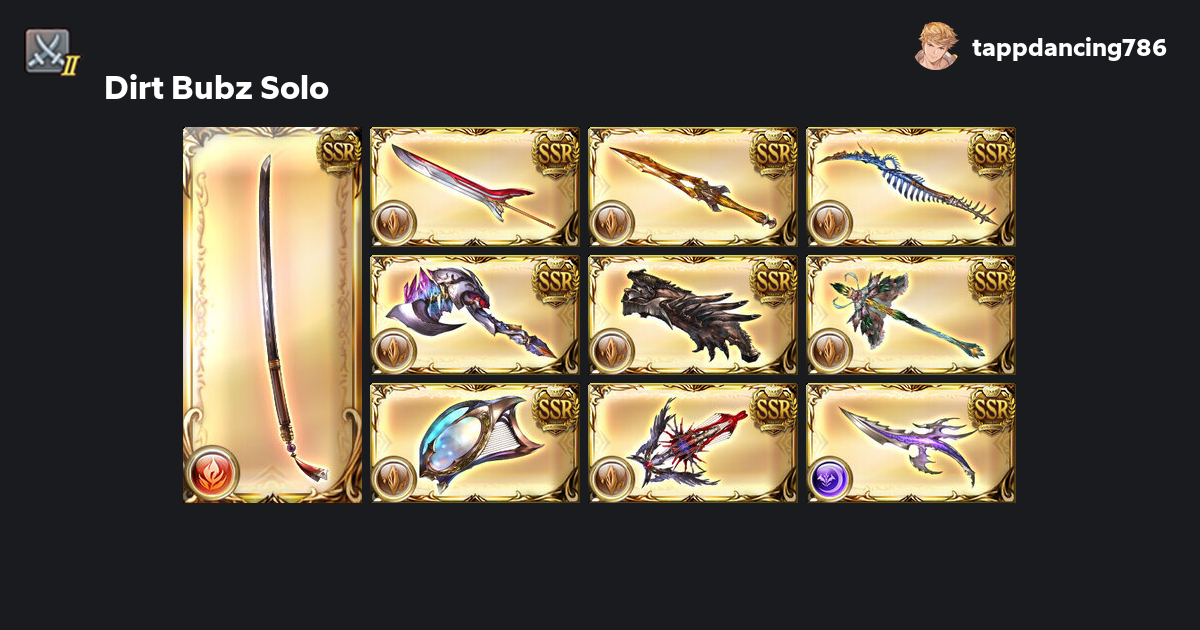The width and height of the screenshot is (1200, 630).
Task: Select the main katana weapon card
Action: 272,314
